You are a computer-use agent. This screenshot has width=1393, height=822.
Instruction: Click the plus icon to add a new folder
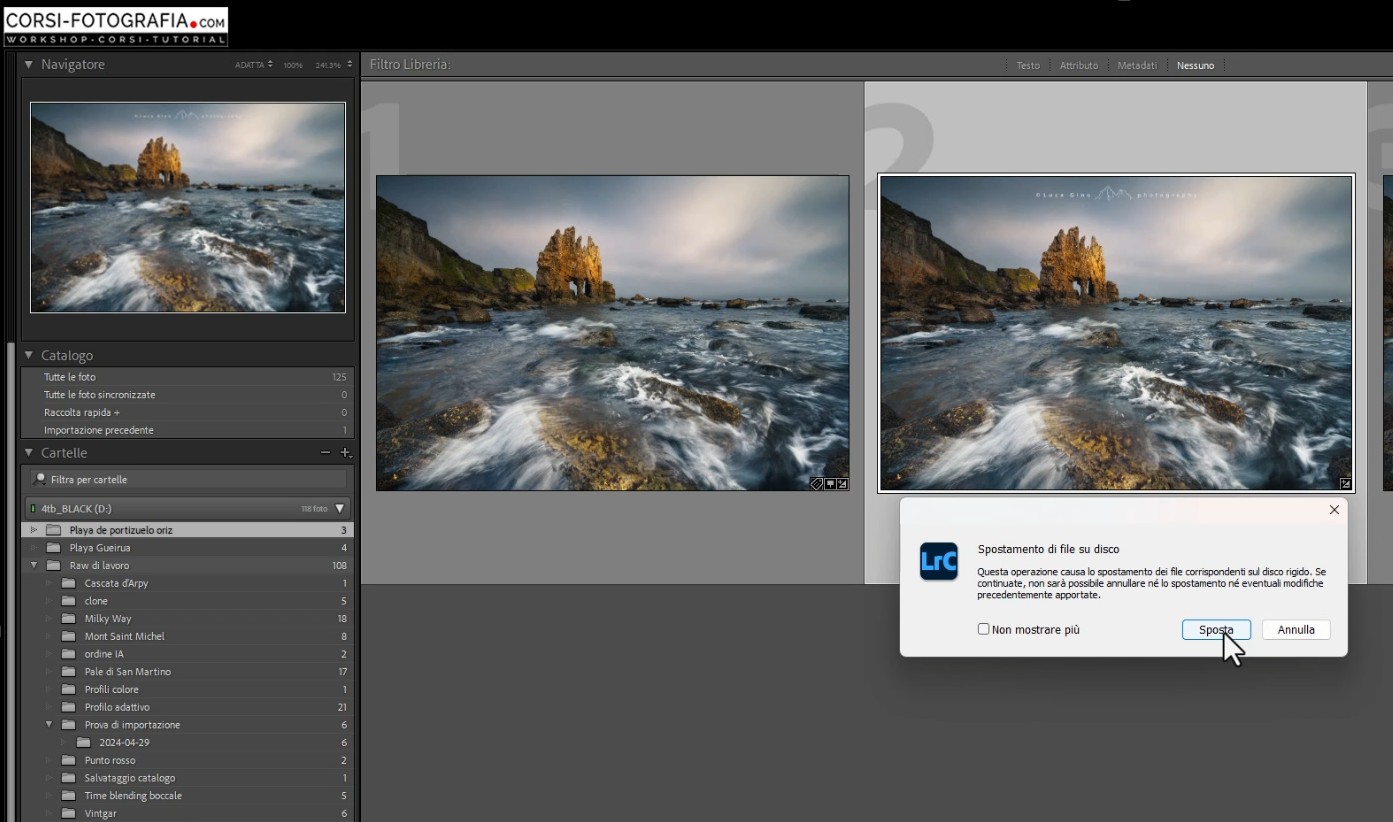tap(346, 452)
